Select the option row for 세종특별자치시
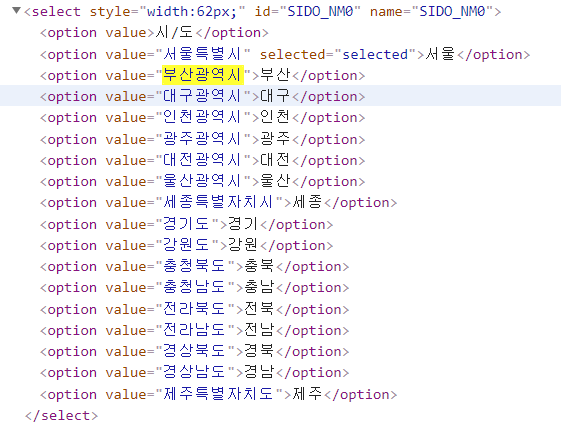This screenshot has width=561, height=428. [219, 203]
